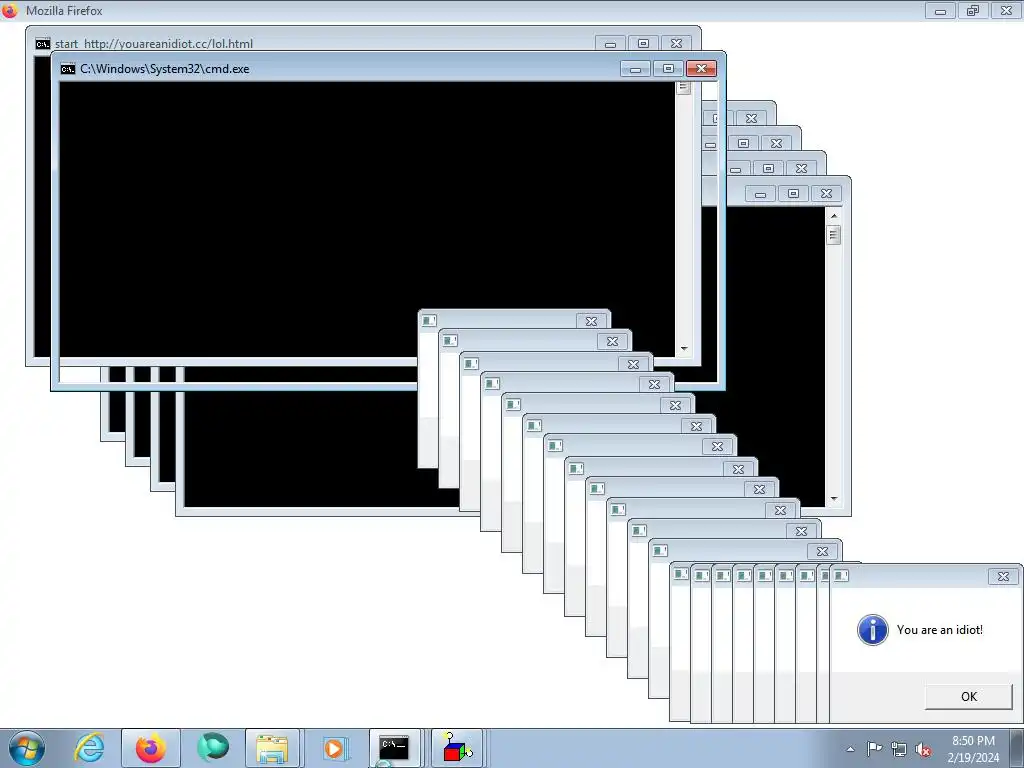This screenshot has height=768, width=1024.
Task: Restore down the Mozilla Firefox window
Action: tap(973, 10)
